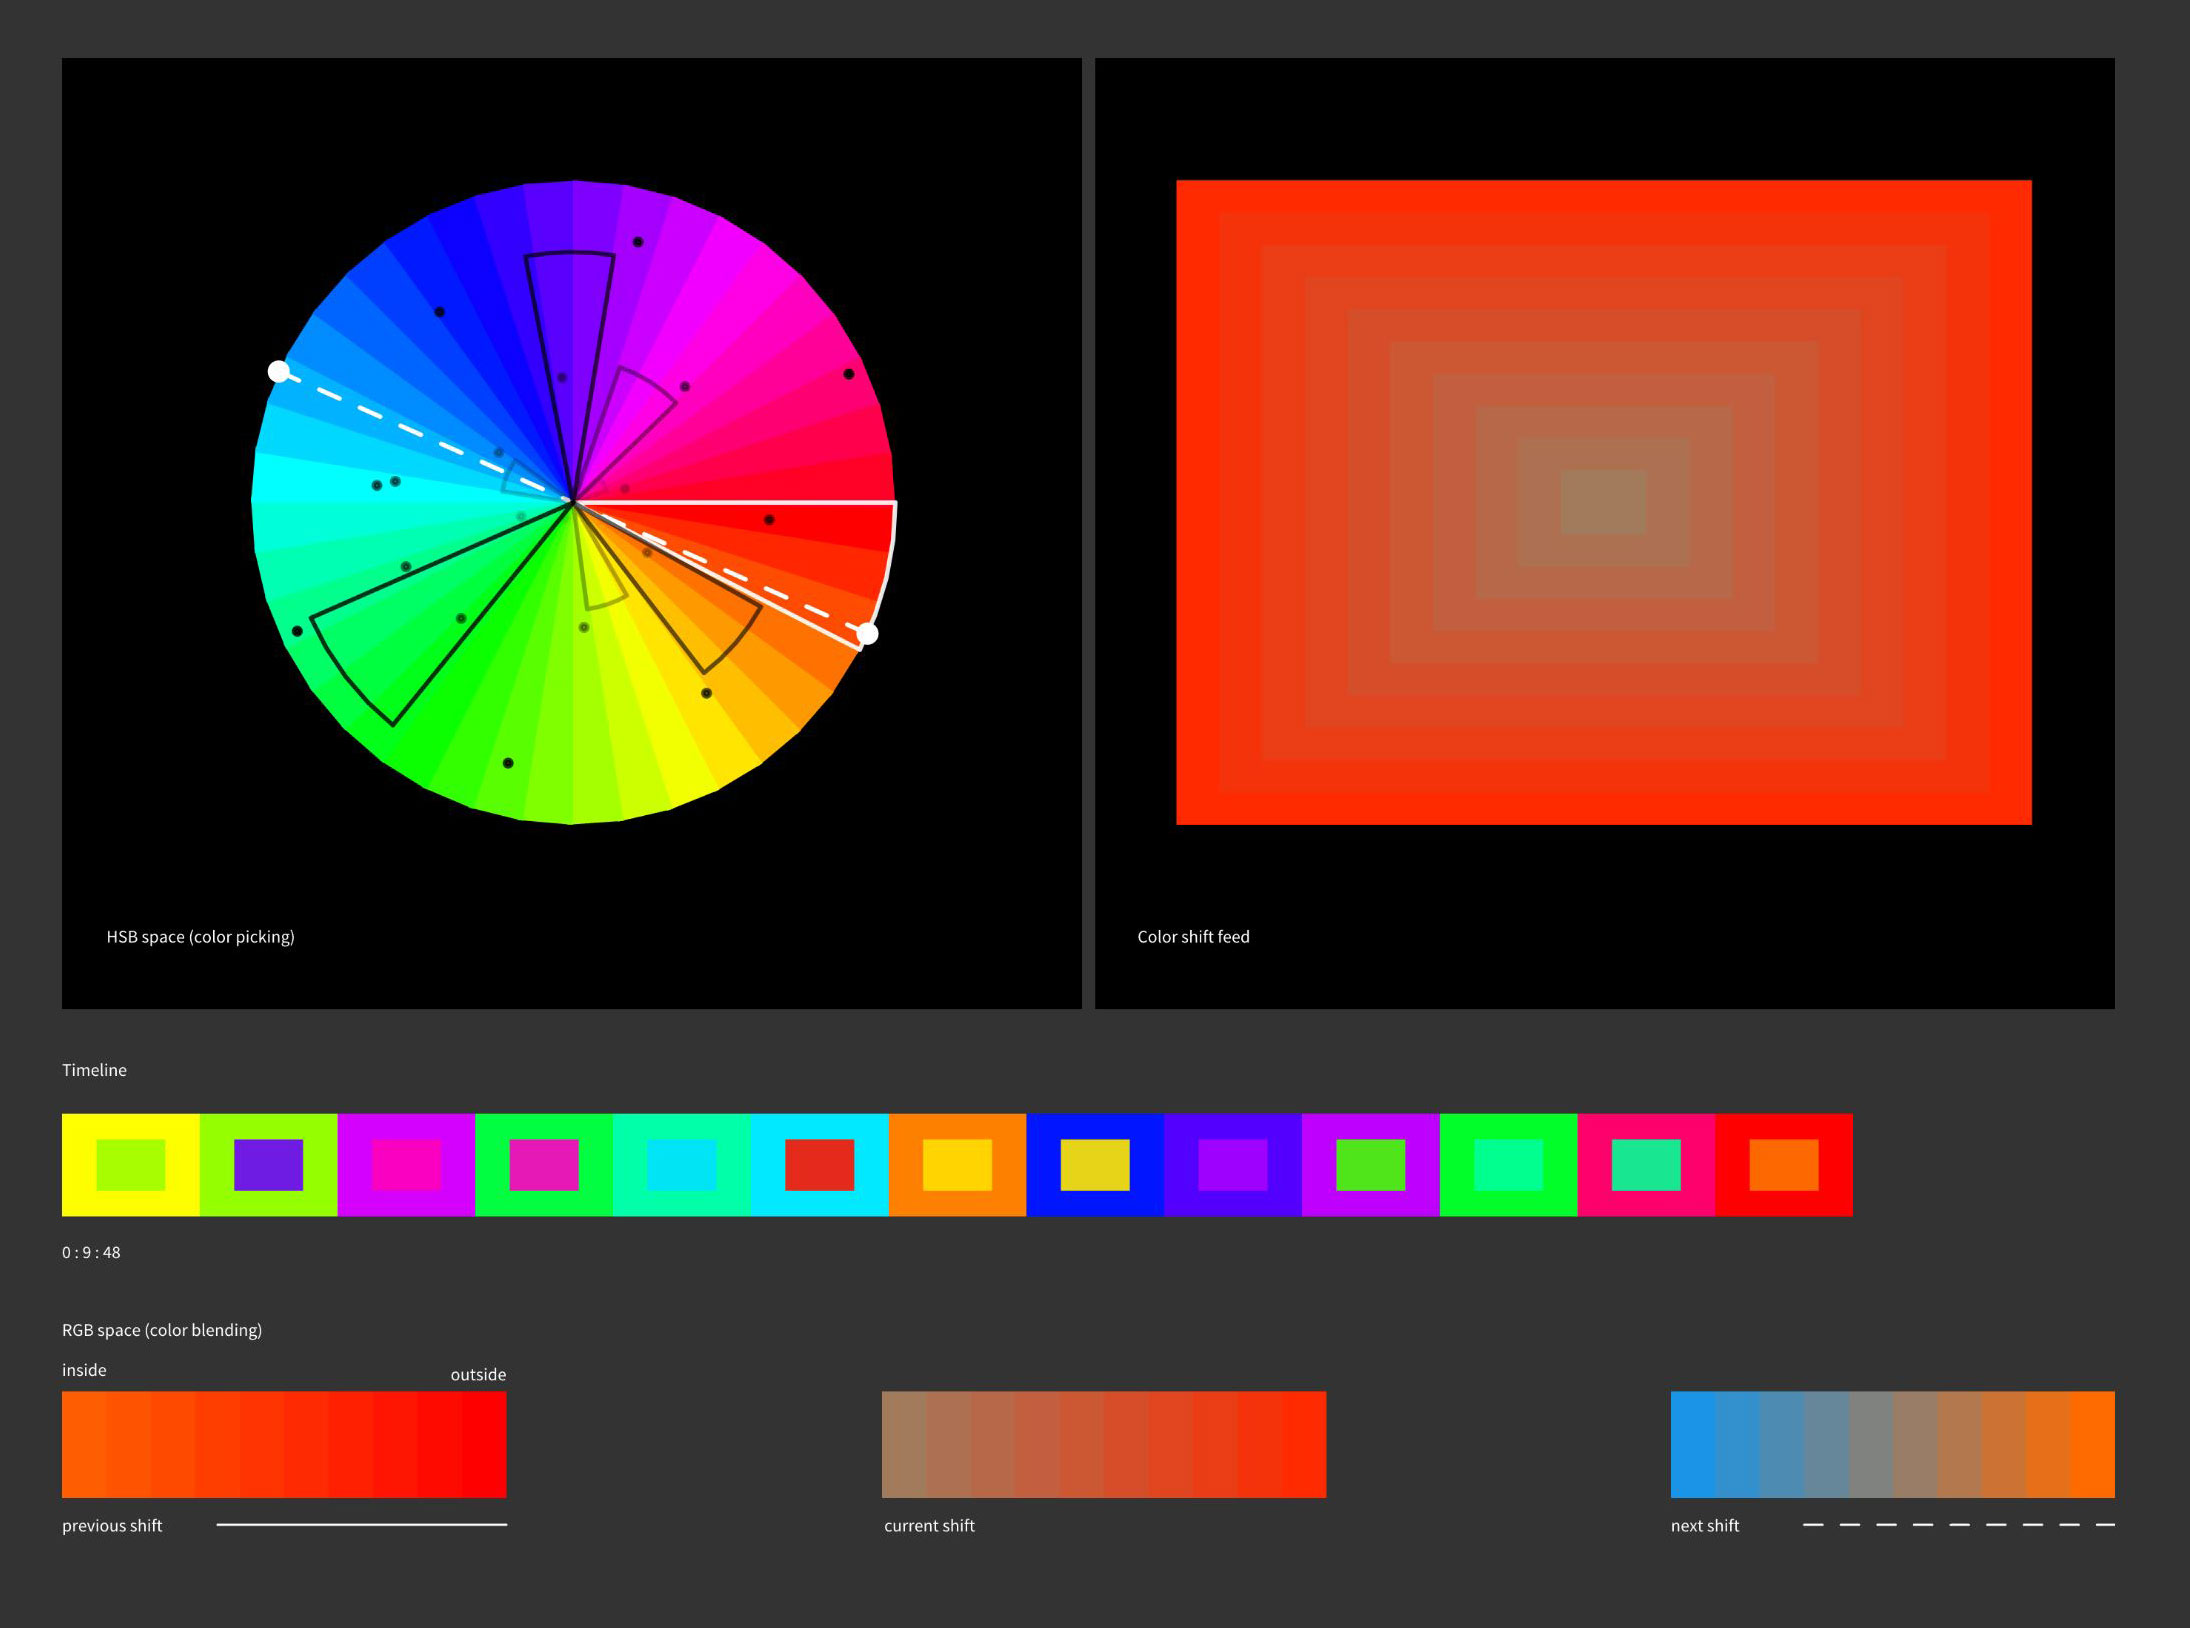The height and width of the screenshot is (1628, 2190).
Task: Click the Color shift feed label
Action: pyautogui.click(x=1193, y=936)
